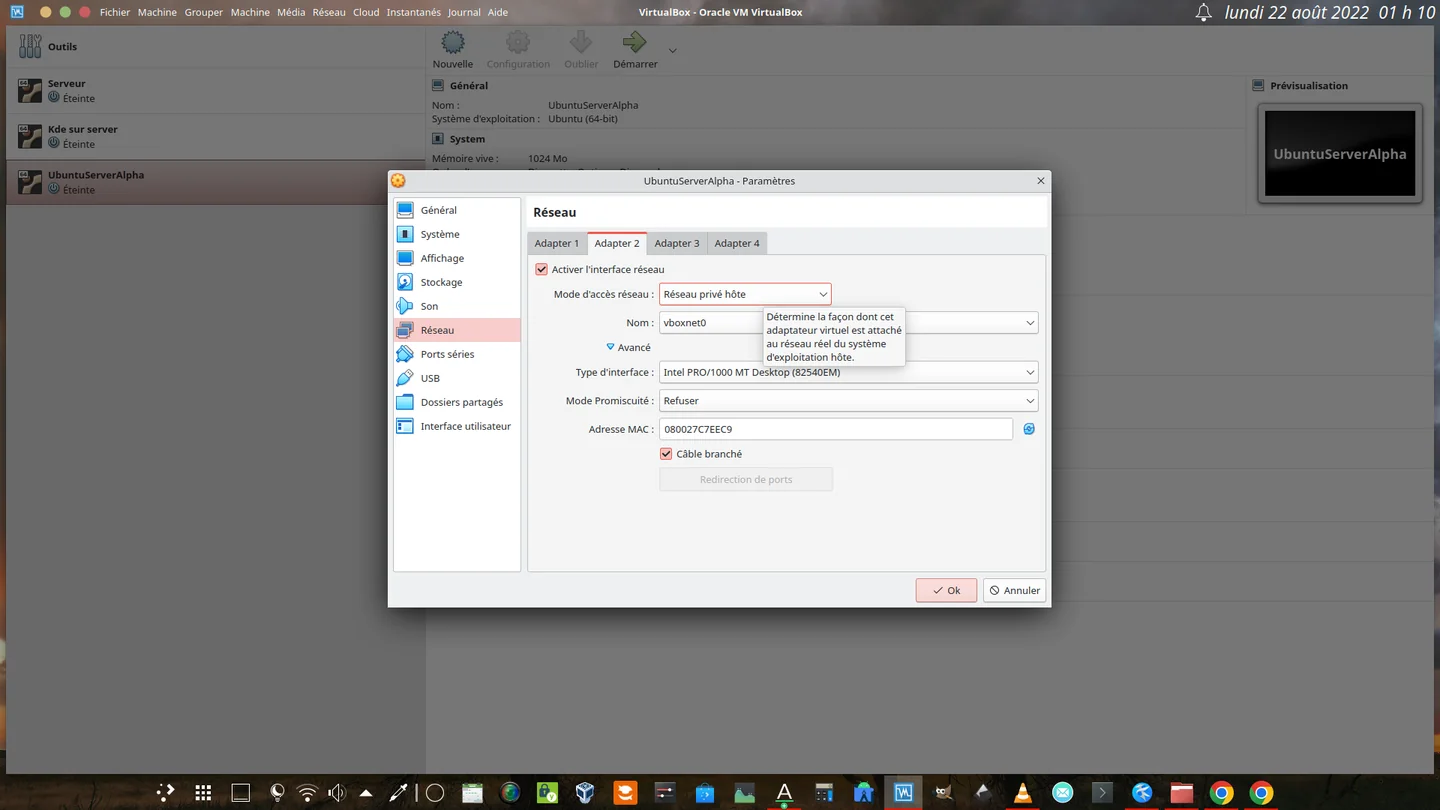This screenshot has width=1440, height=810.
Task: Open the Système settings category
Action: (457, 234)
